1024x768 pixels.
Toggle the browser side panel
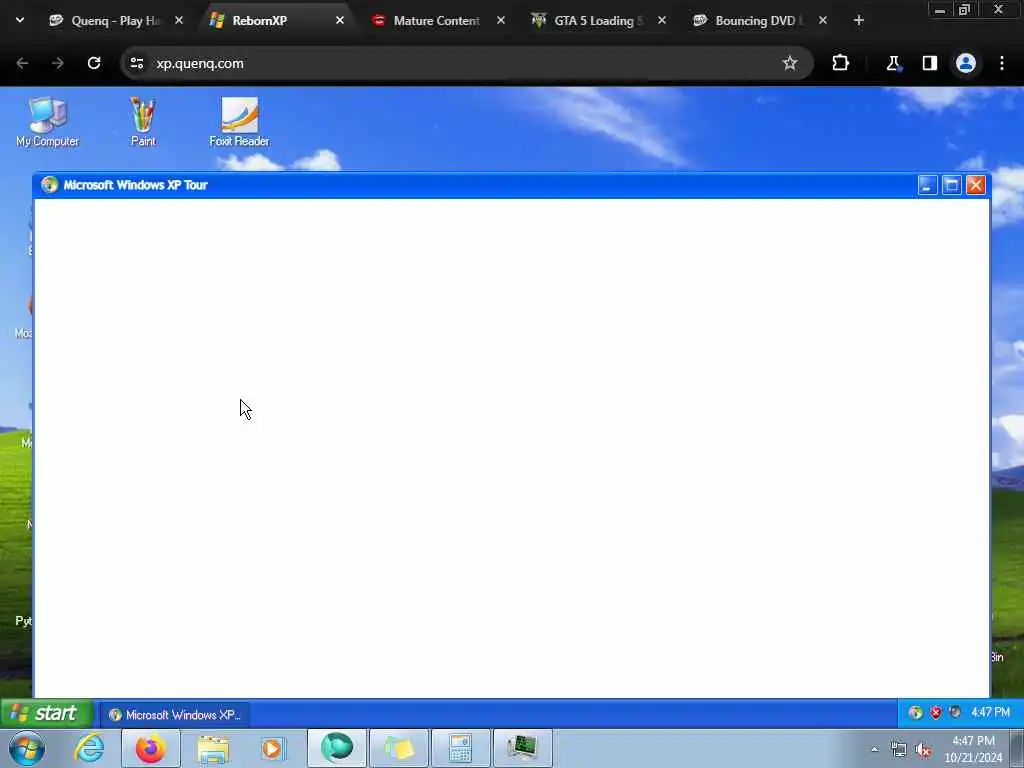(929, 63)
